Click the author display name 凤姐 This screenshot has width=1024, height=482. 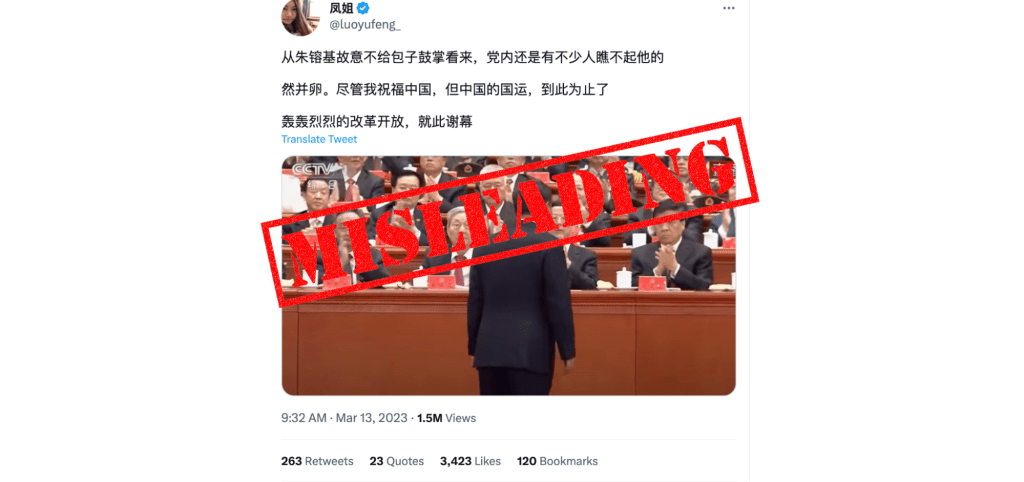[342, 8]
